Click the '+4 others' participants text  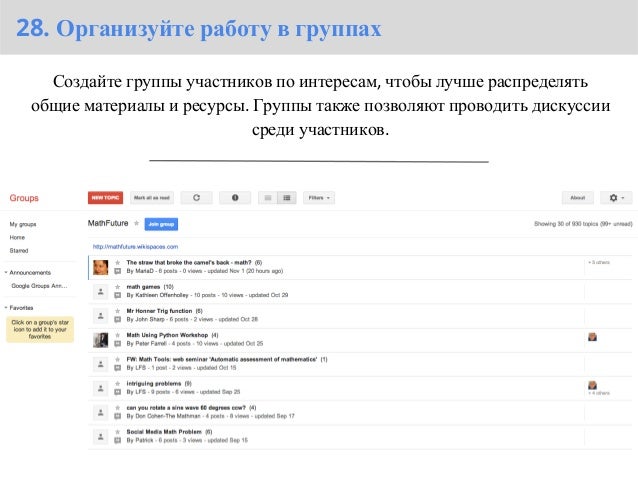tap(599, 393)
